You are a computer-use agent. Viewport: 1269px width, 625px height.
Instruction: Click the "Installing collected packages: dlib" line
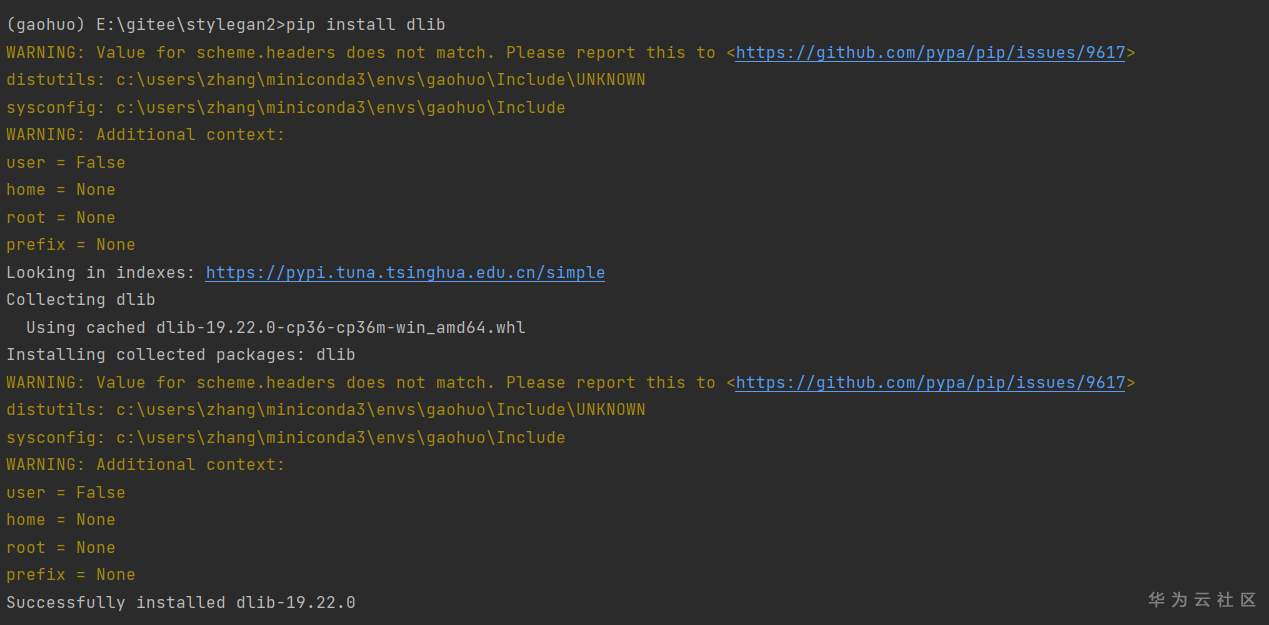click(x=181, y=354)
